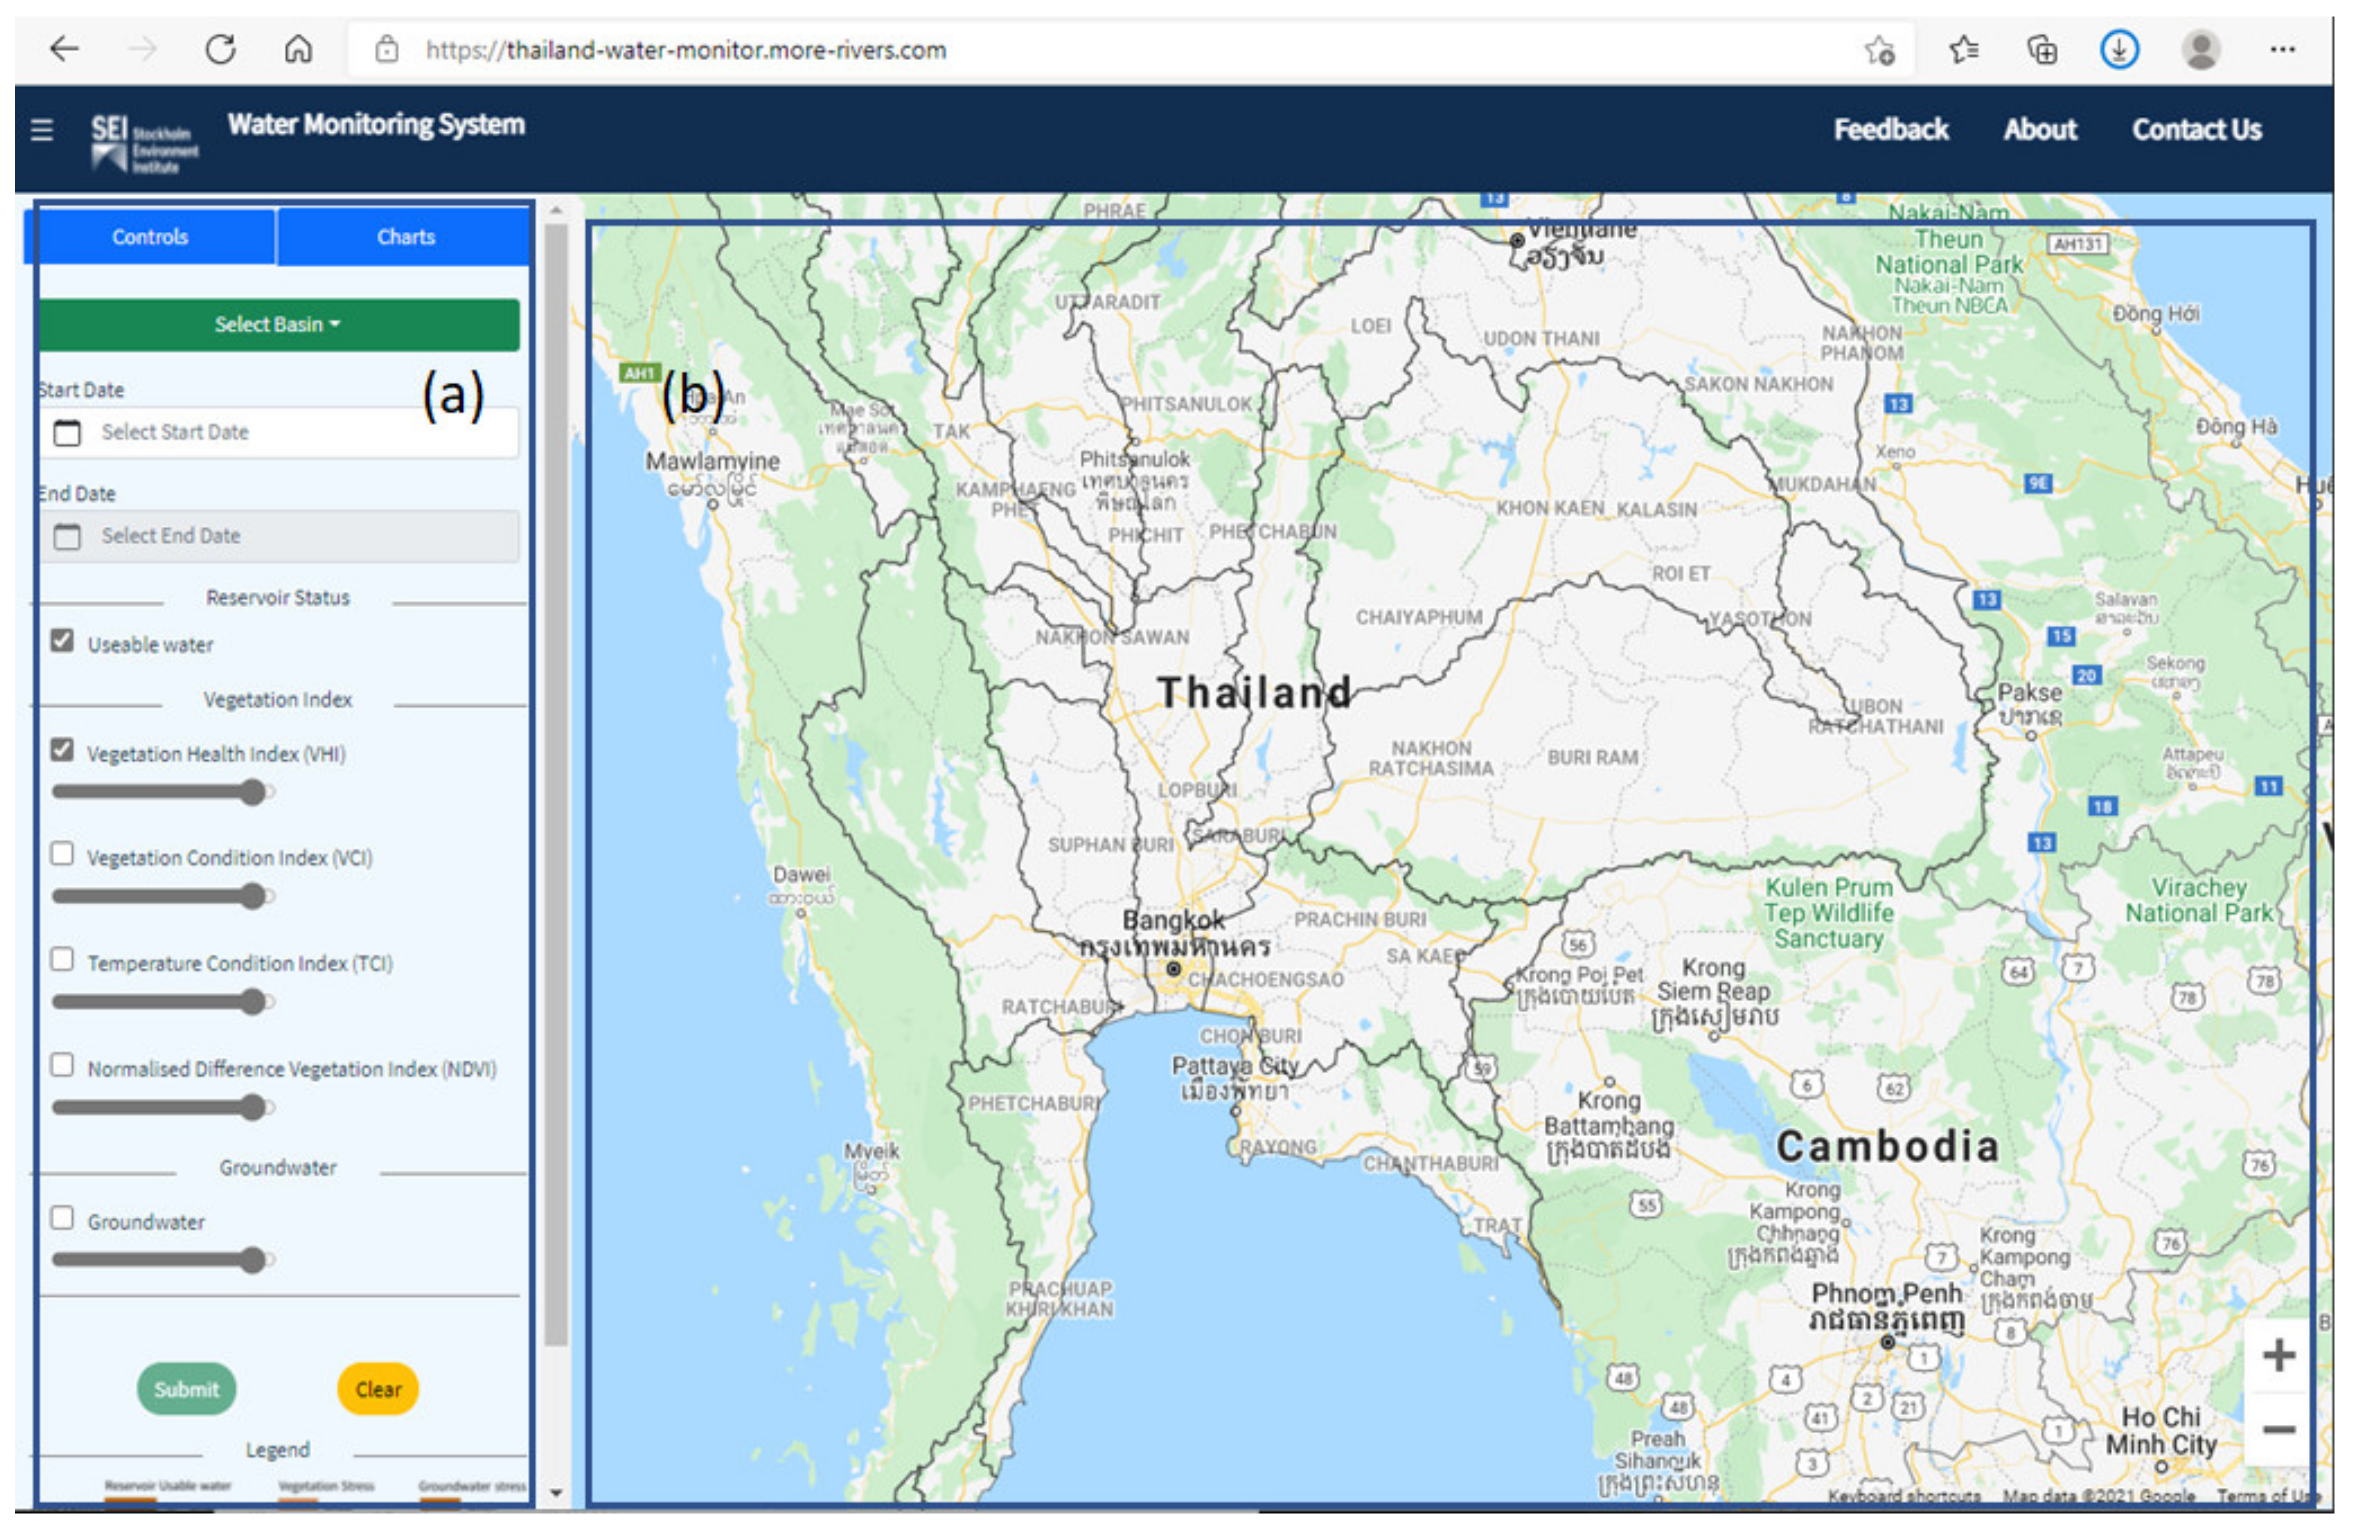
Task: Open browser downloads icon
Action: point(2118,49)
